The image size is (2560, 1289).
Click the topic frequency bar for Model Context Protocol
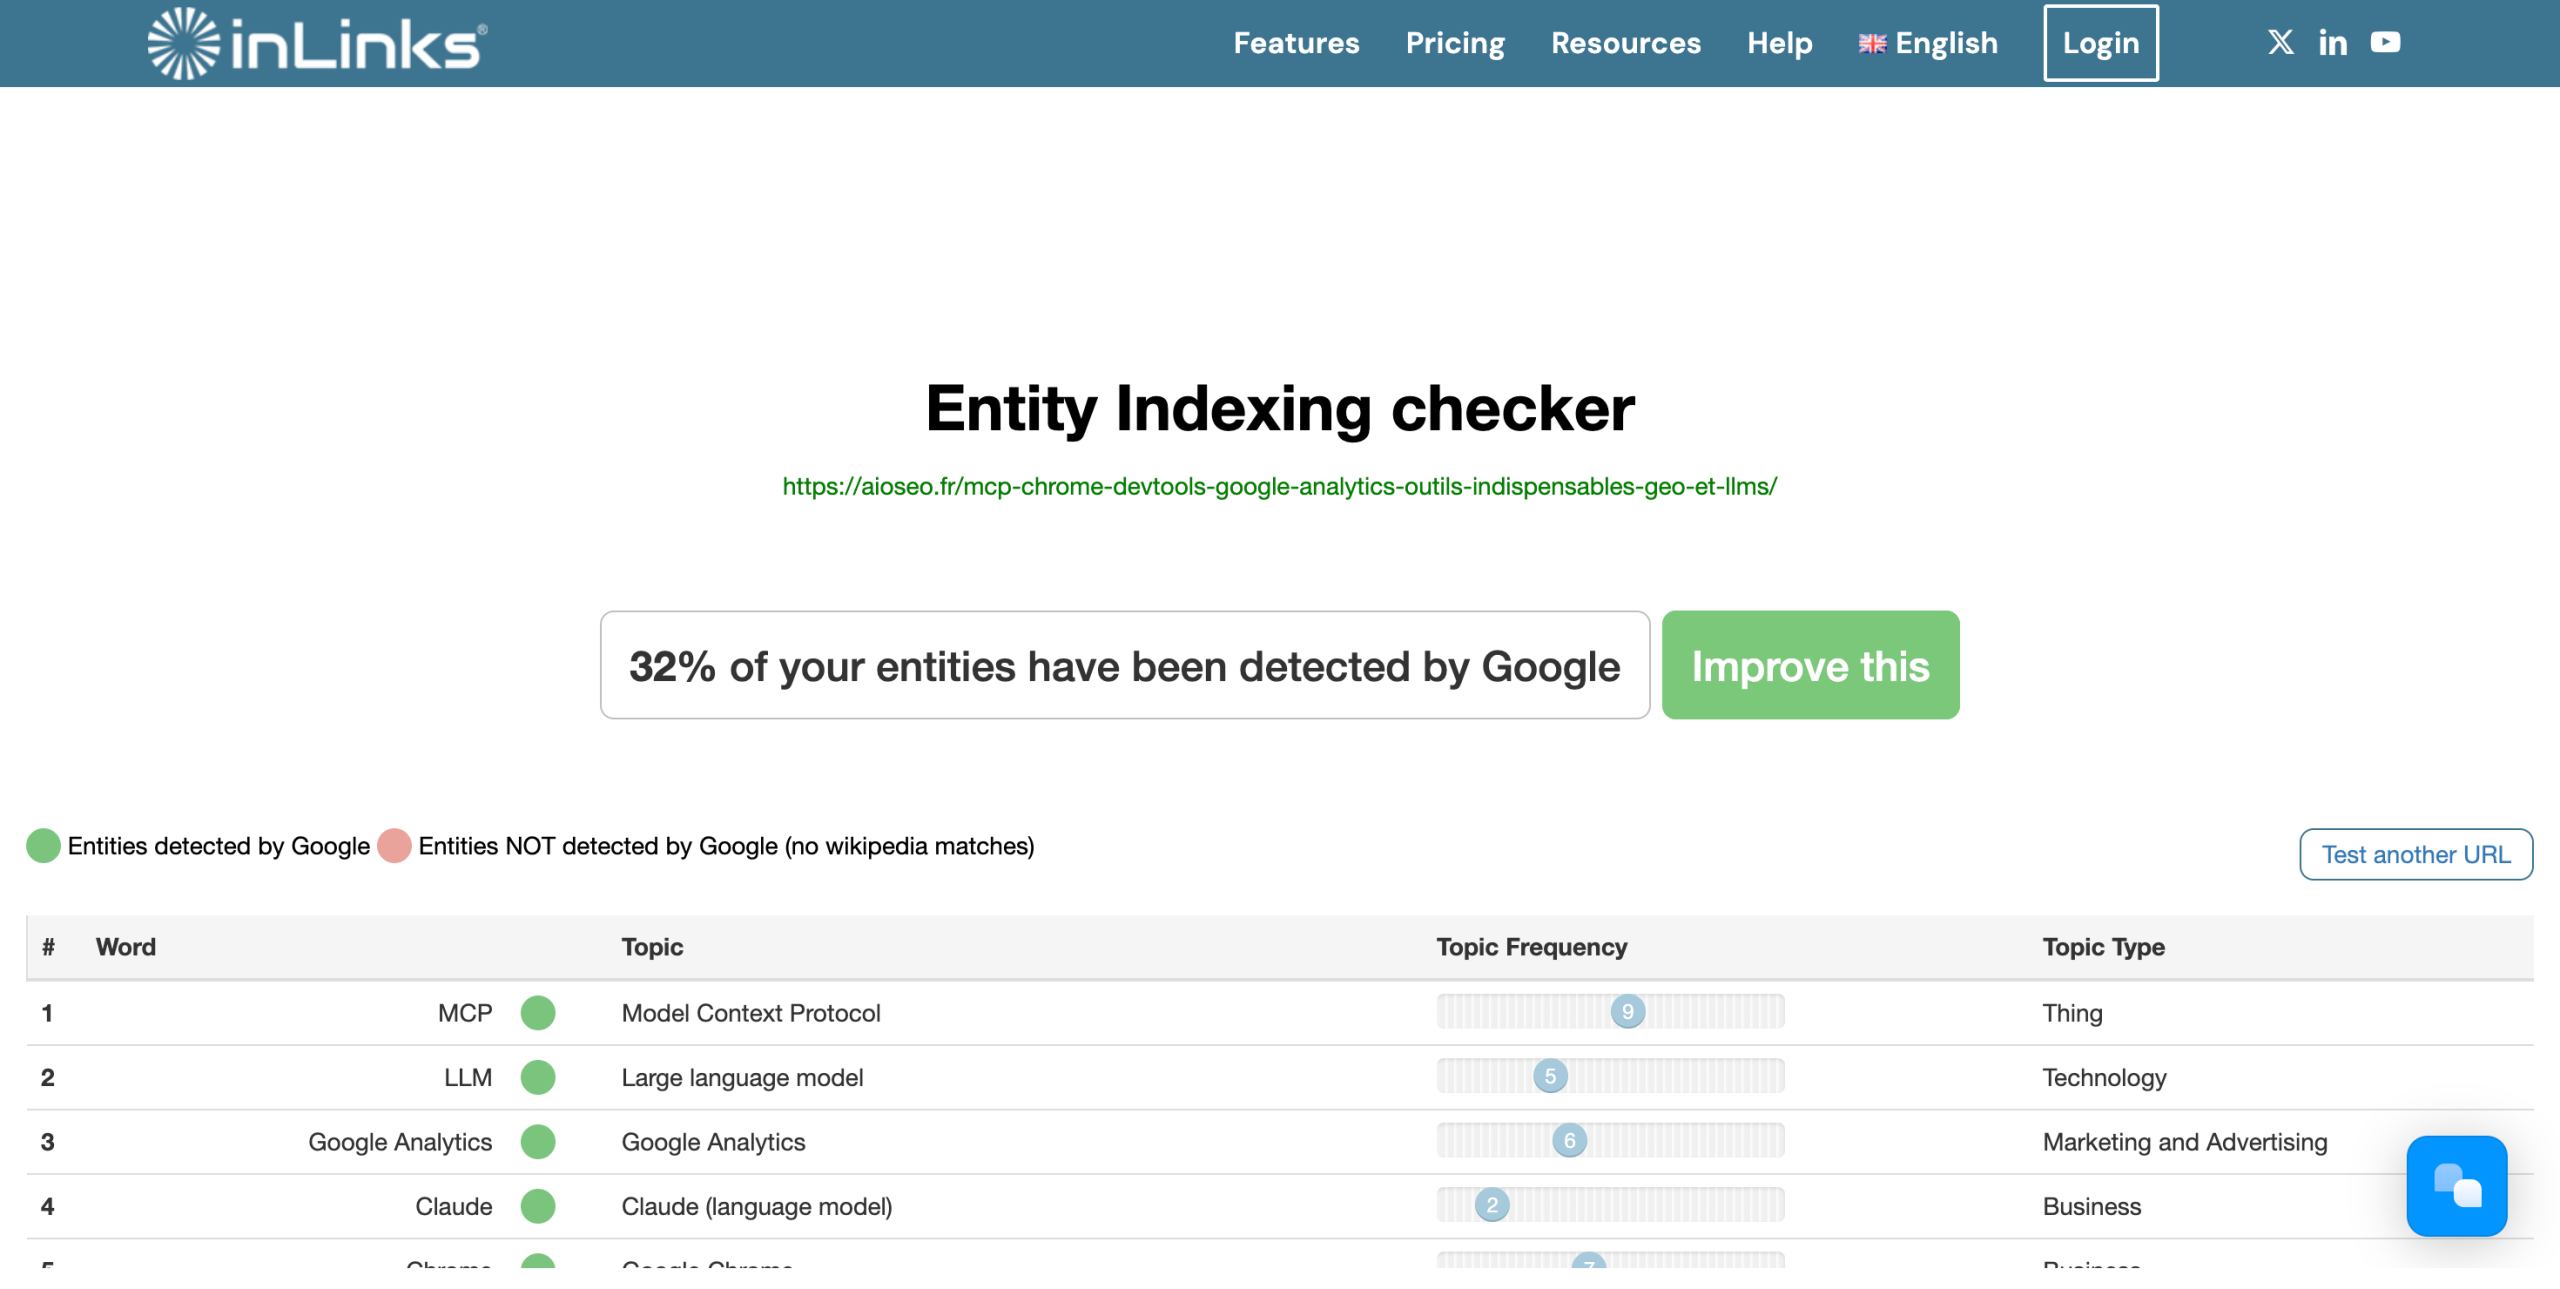(1610, 1011)
